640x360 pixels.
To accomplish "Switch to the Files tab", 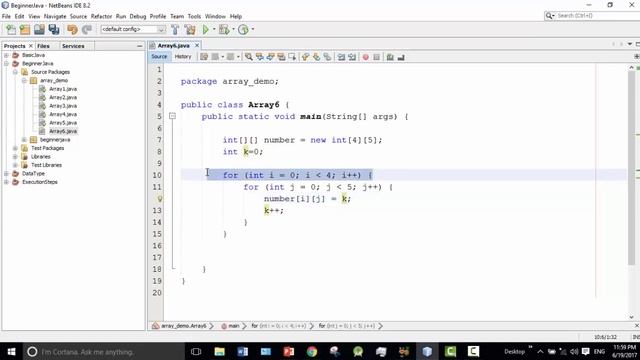I will click(x=43, y=46).
